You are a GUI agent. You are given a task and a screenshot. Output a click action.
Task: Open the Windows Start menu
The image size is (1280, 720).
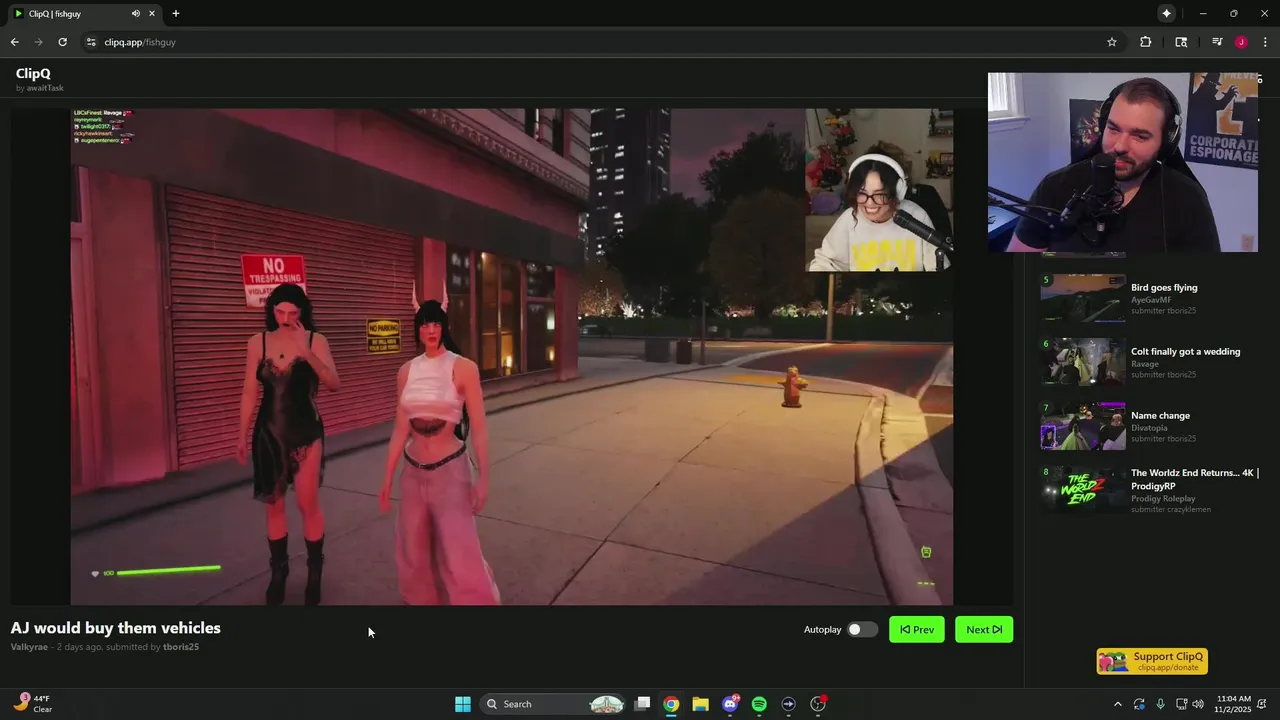point(462,704)
